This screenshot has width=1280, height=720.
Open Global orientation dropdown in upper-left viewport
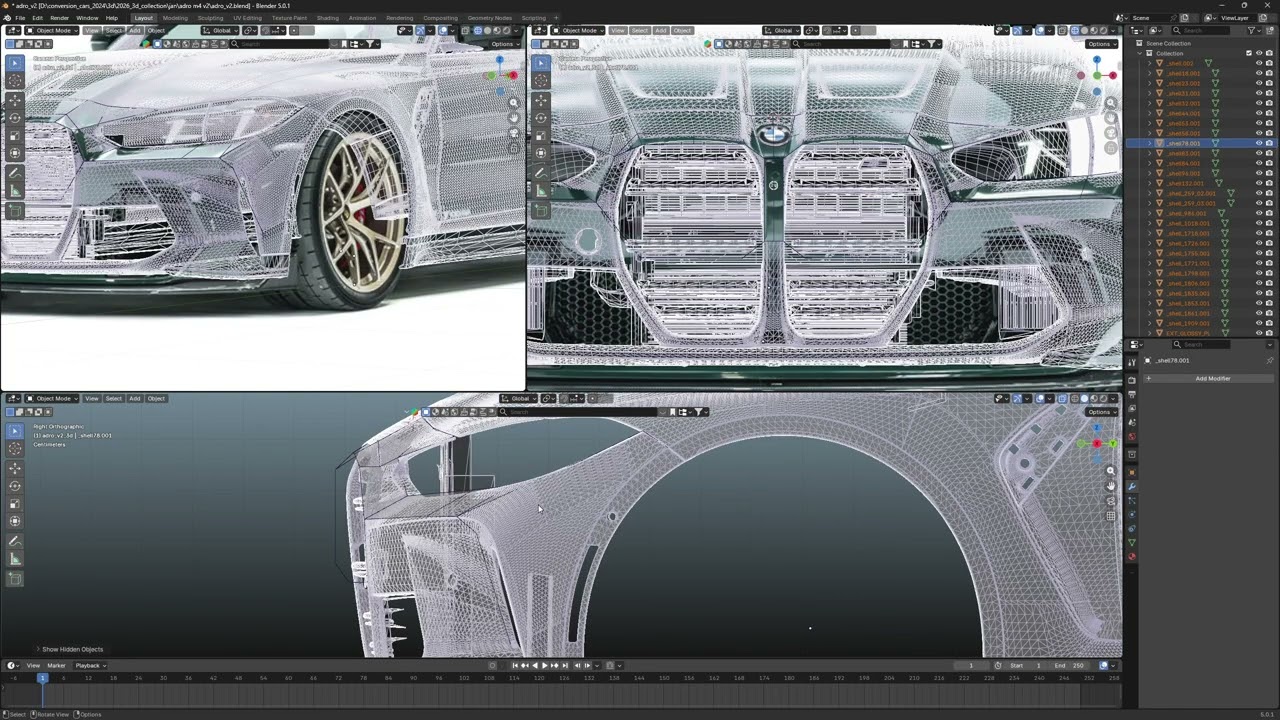coord(221,31)
